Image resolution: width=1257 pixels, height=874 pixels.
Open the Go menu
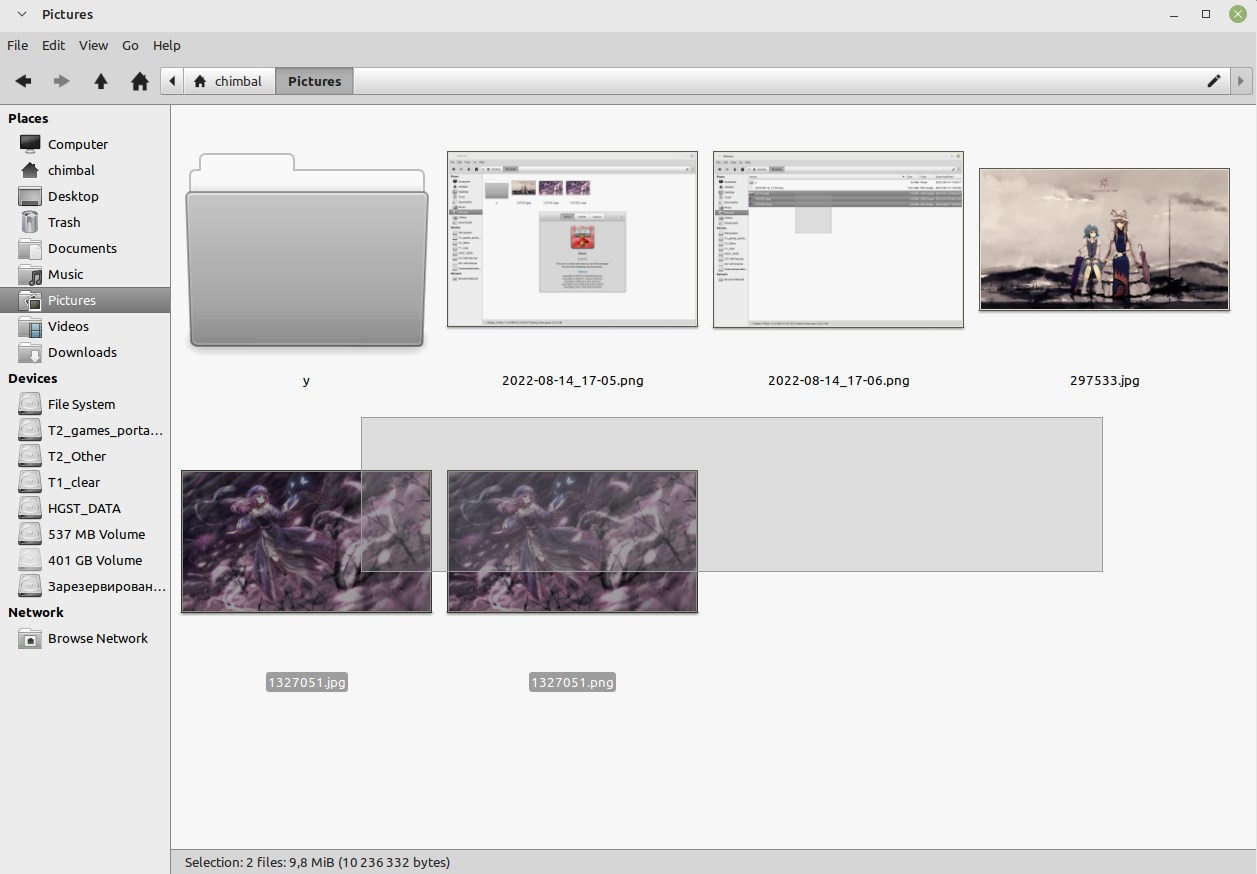pos(130,45)
